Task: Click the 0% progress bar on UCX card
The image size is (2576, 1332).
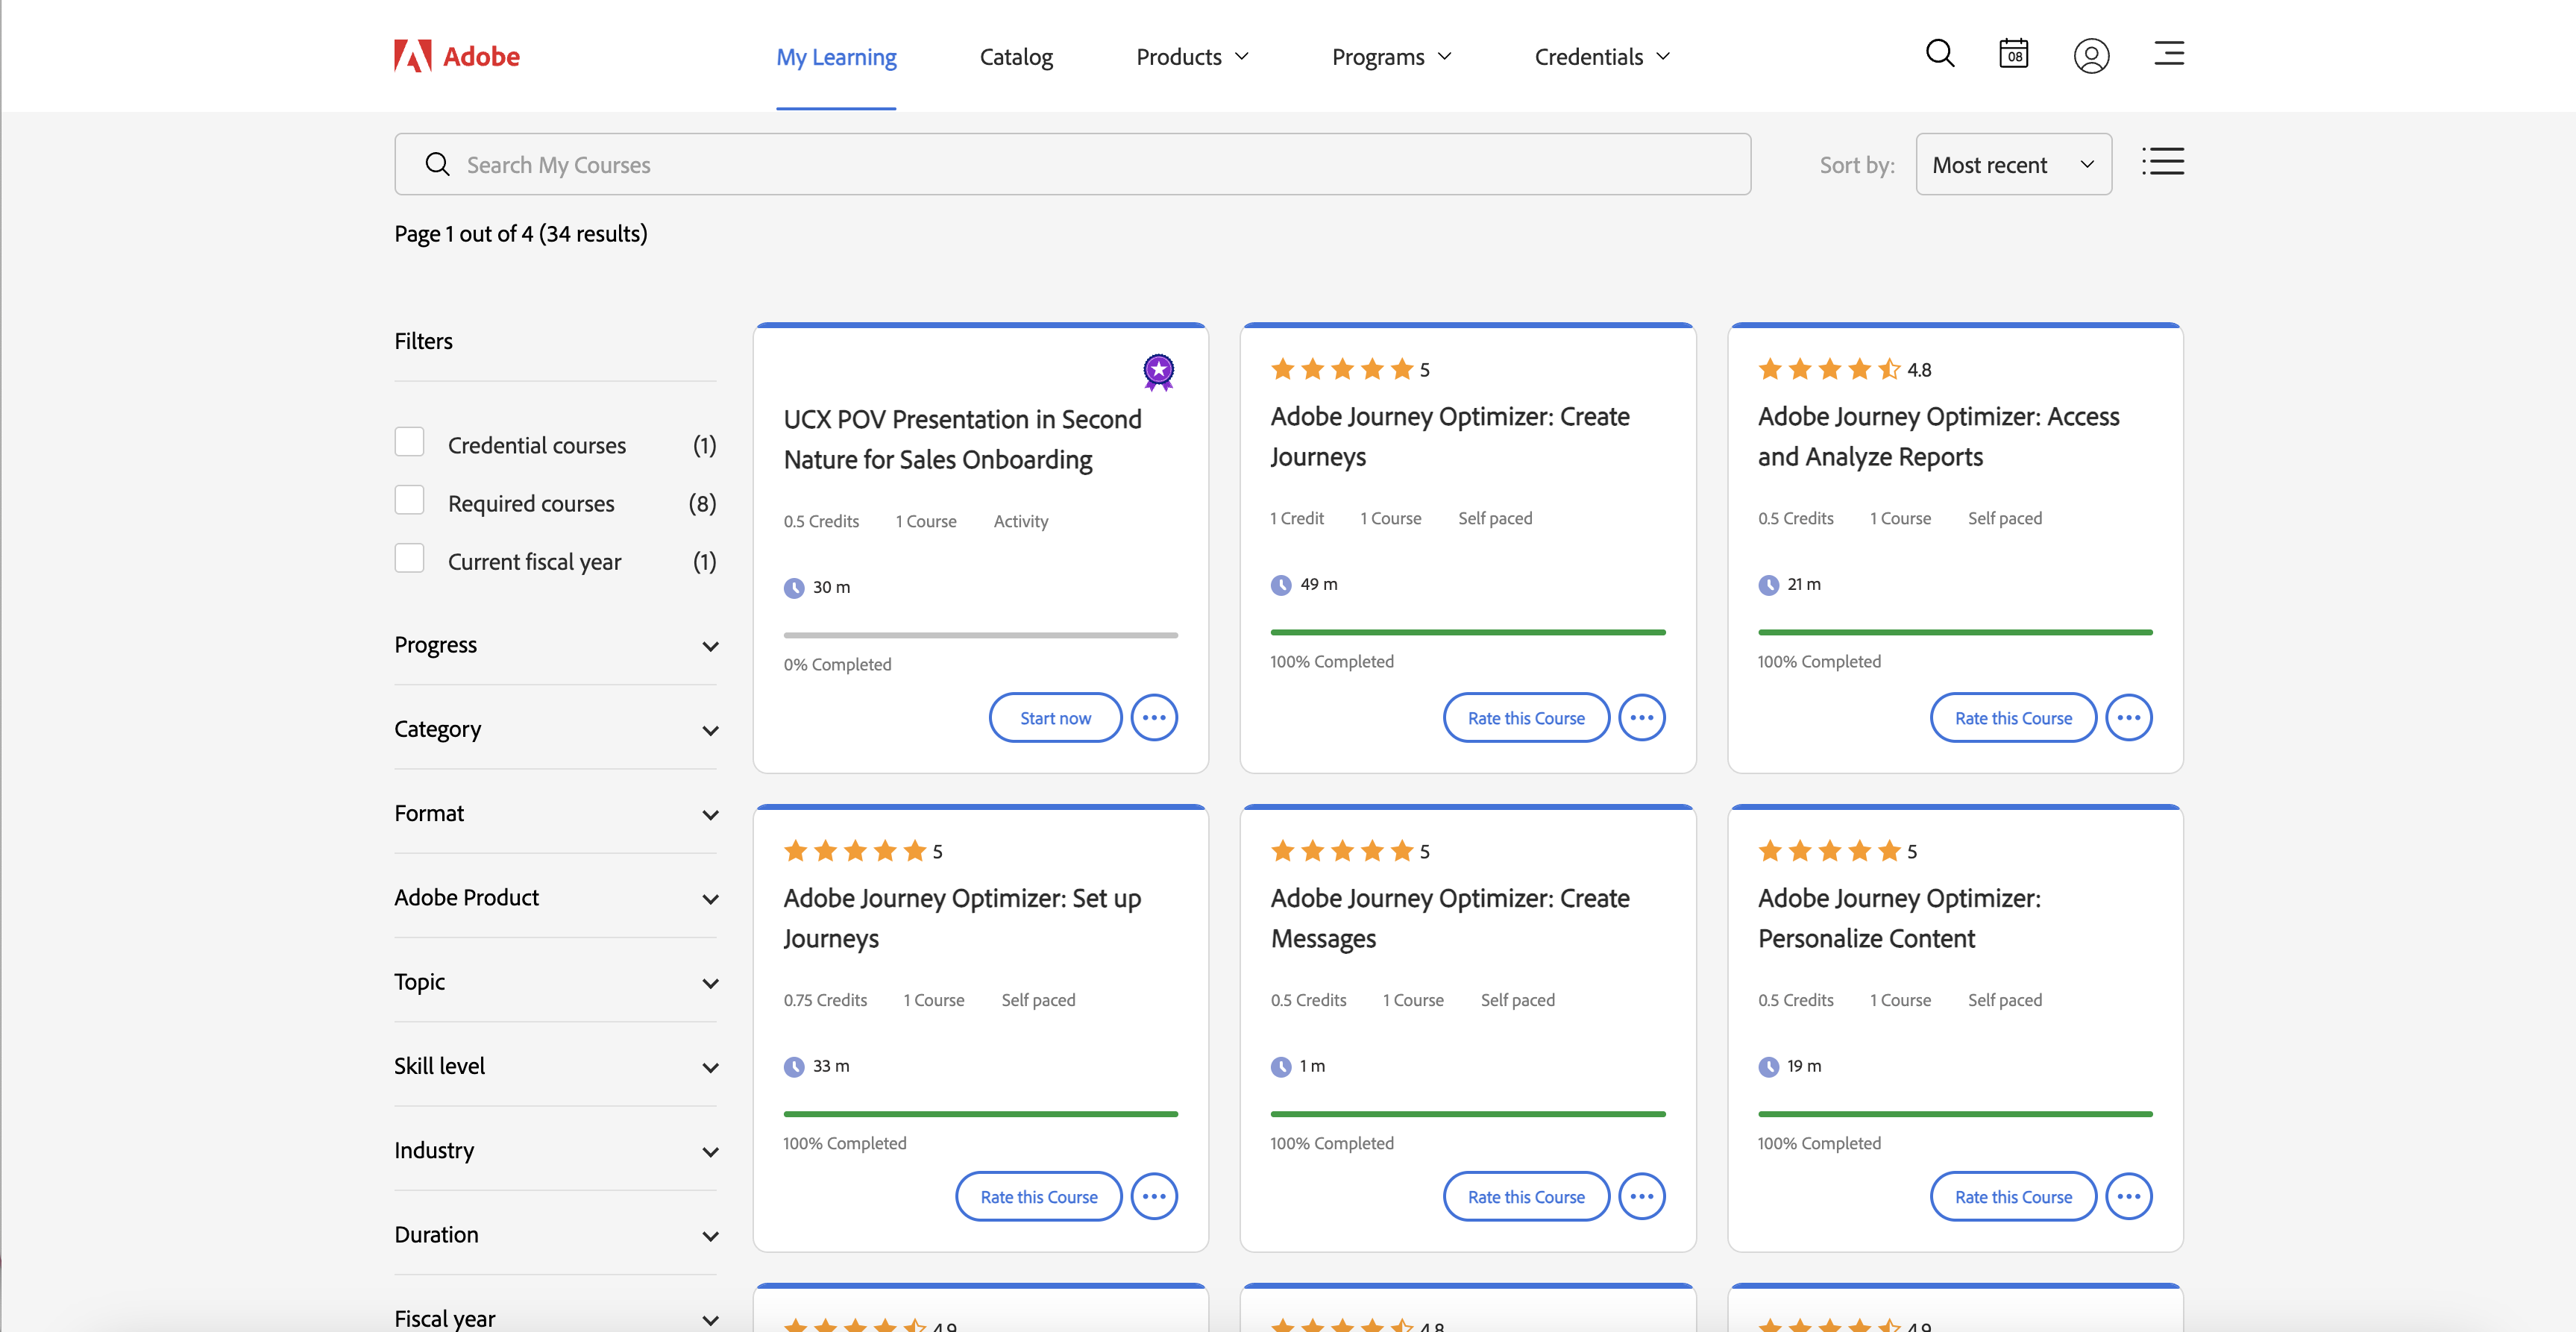Action: pos(980,635)
